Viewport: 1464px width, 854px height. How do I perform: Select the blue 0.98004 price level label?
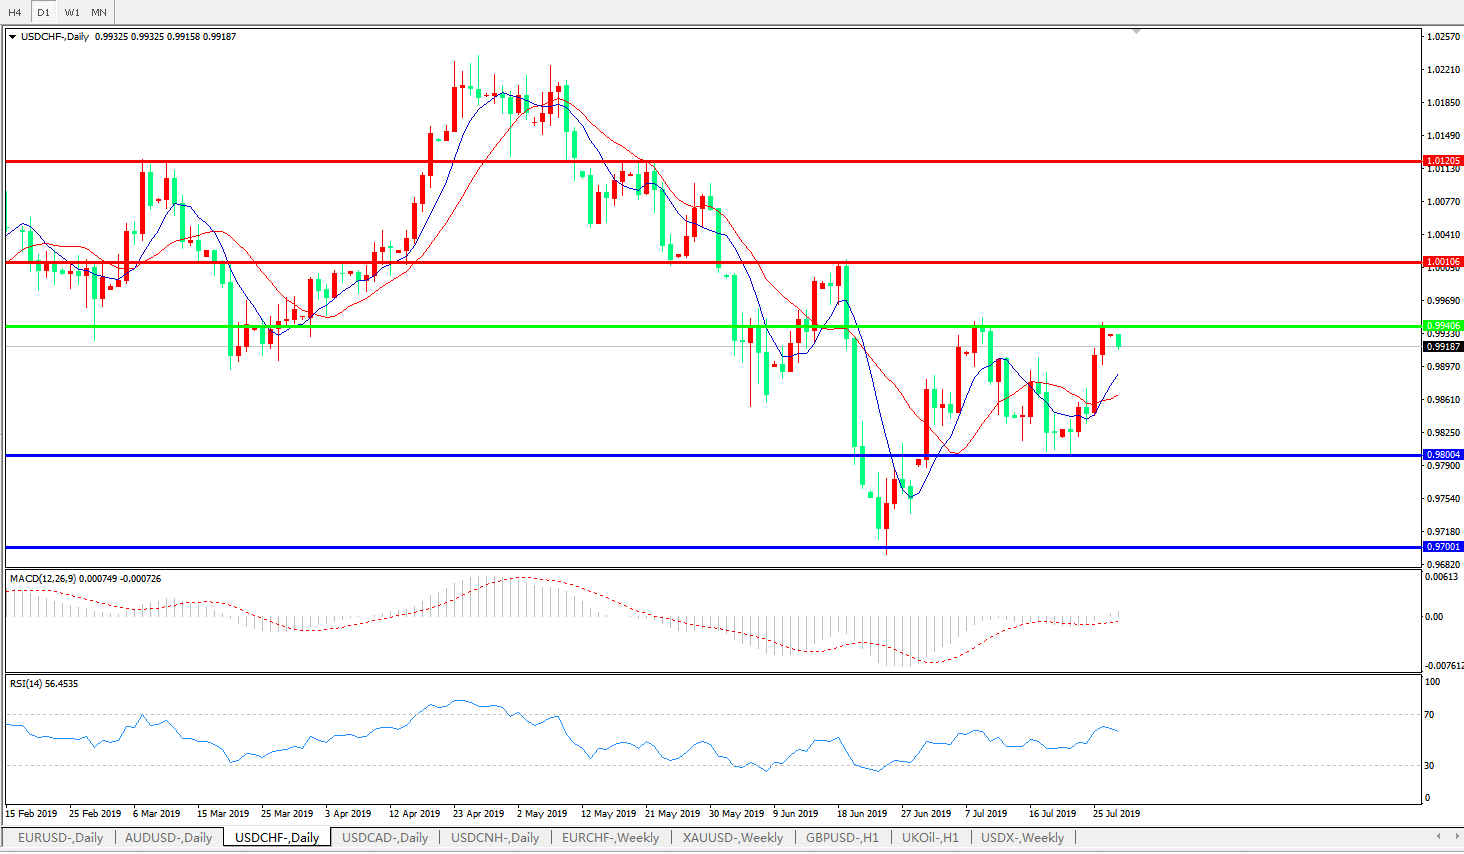point(1443,455)
